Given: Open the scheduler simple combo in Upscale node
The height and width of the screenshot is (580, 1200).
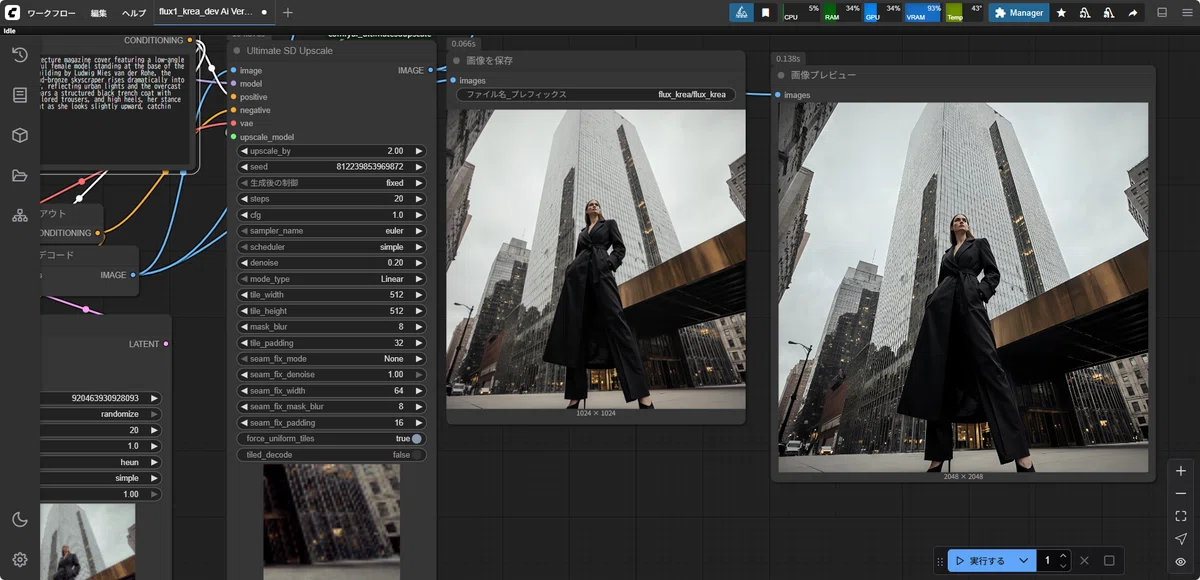Looking at the screenshot, I should click(x=332, y=247).
